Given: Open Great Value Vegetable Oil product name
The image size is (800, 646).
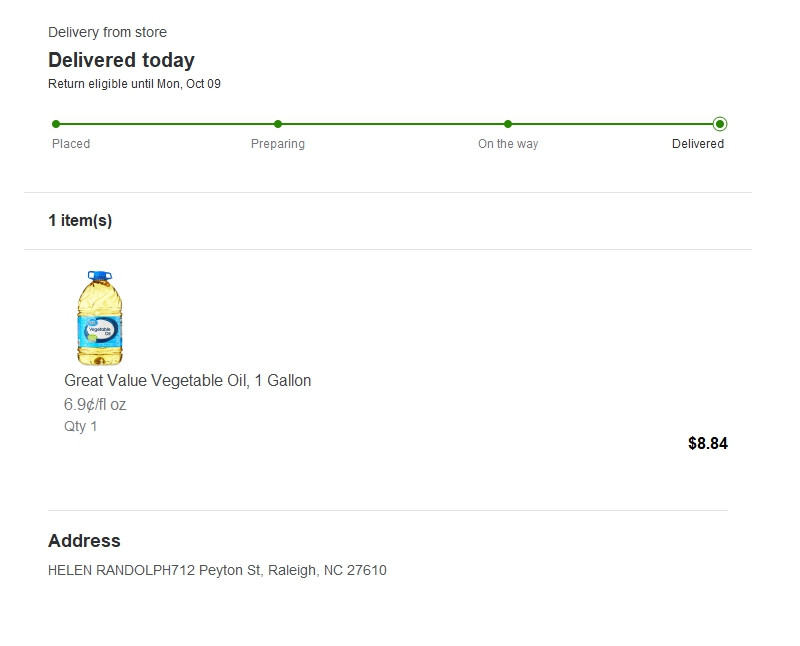Looking at the screenshot, I should [x=187, y=380].
